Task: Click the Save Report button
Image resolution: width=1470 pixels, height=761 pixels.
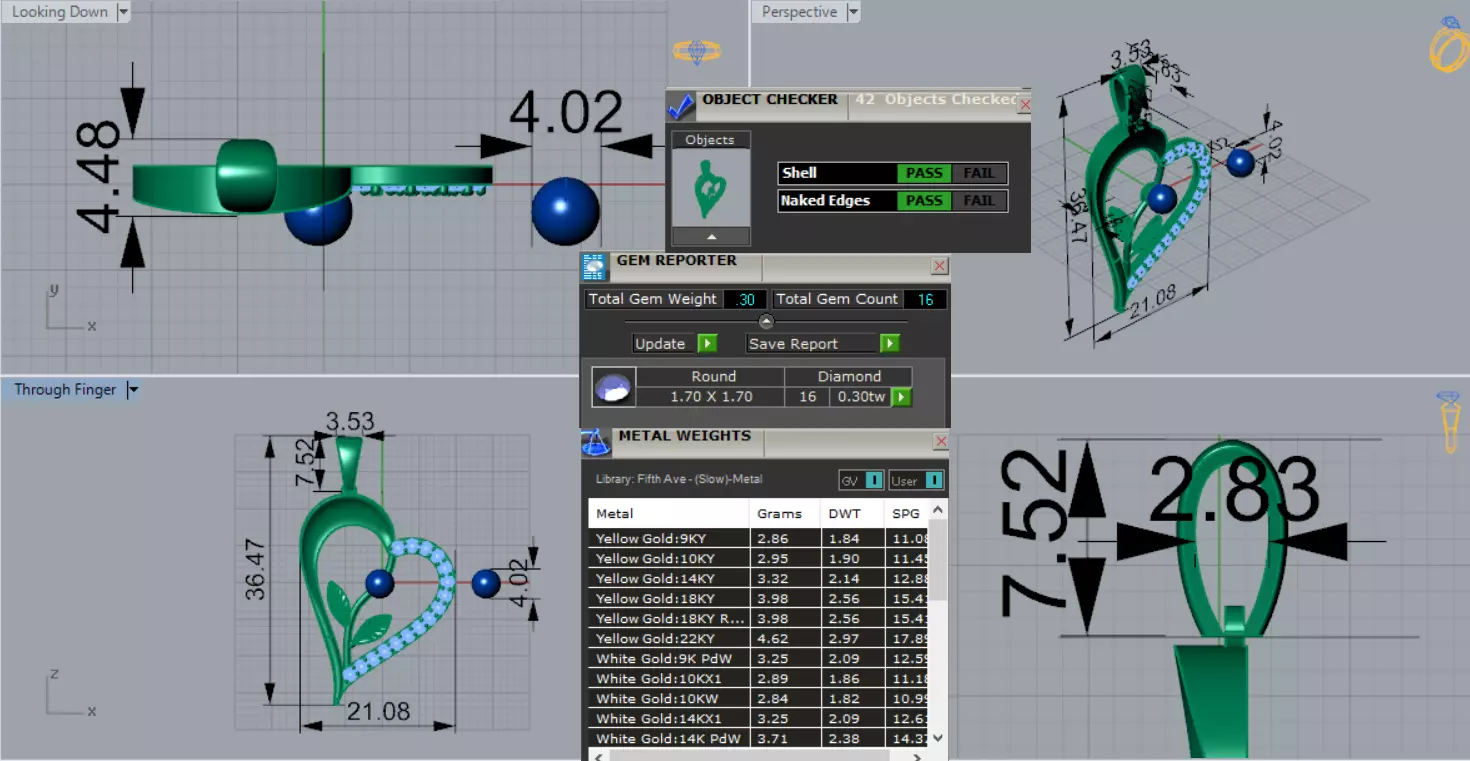Action: pos(813,343)
